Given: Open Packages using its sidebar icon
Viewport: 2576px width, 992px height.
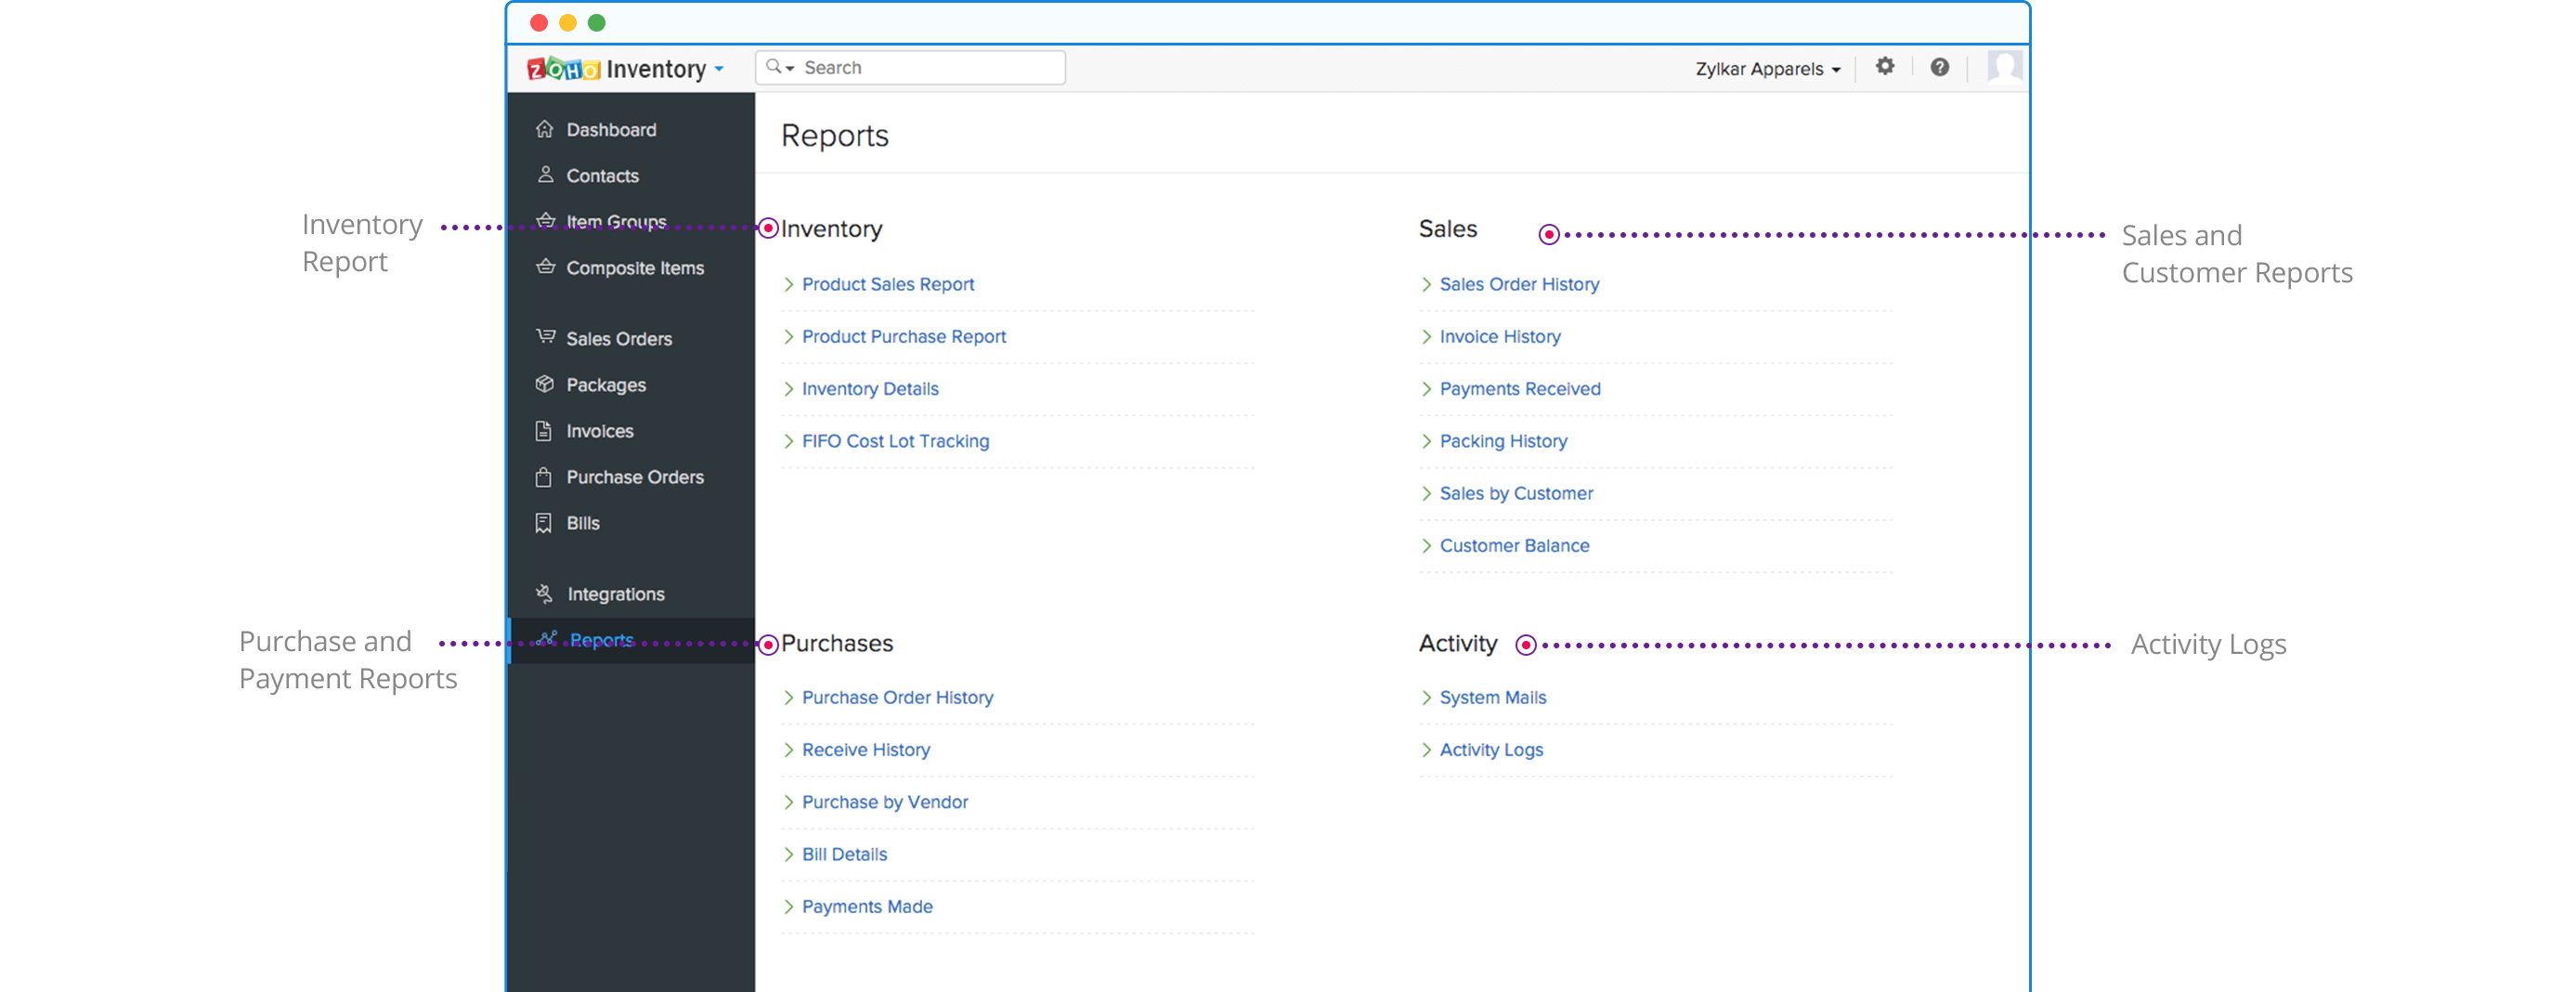Looking at the screenshot, I should point(545,384).
